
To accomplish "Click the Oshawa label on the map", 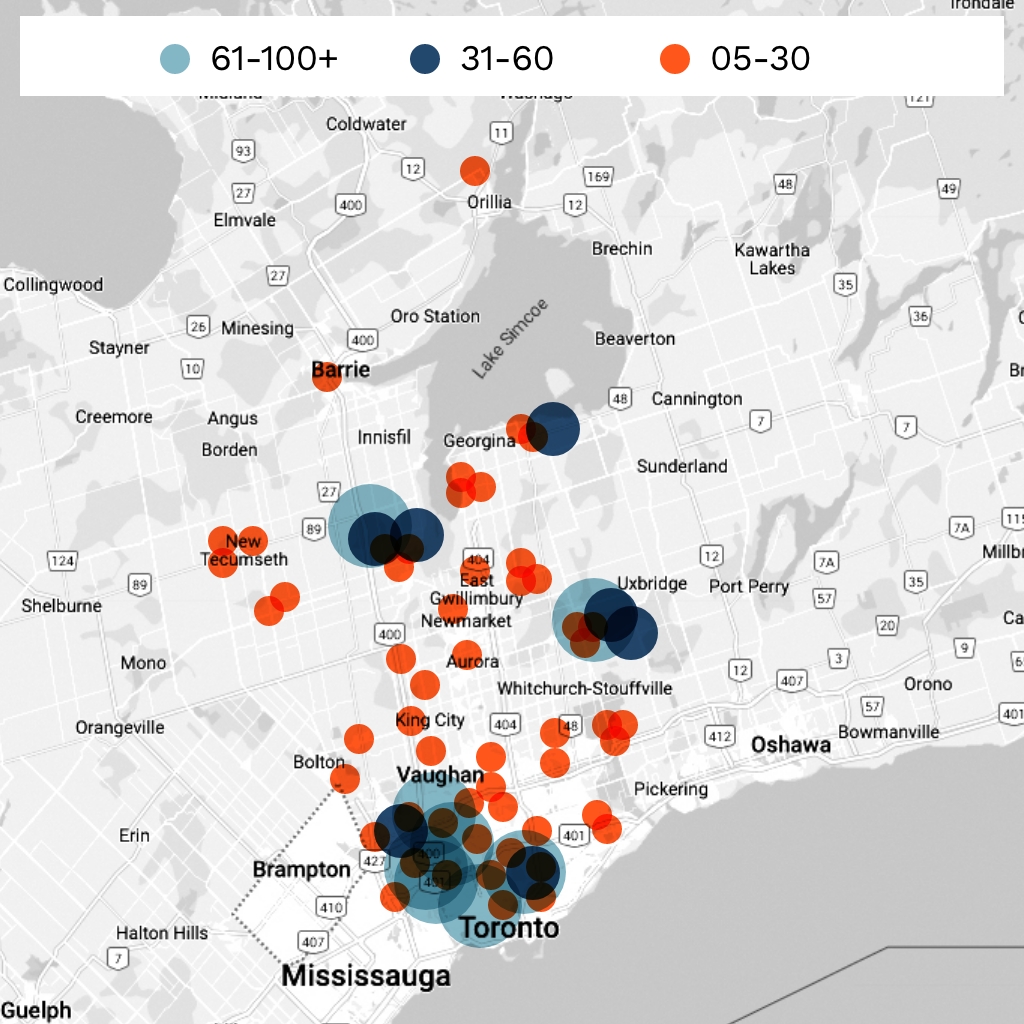I will [790, 745].
